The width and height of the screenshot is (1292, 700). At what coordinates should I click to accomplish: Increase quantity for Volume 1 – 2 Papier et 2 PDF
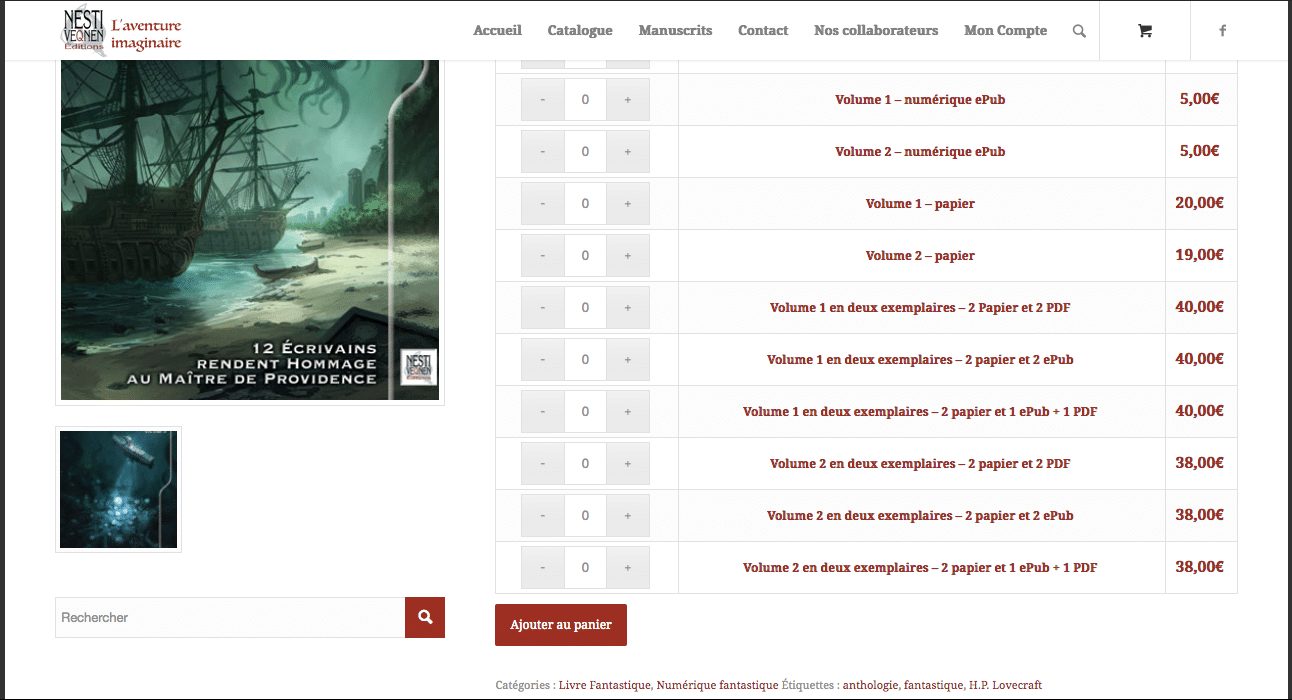tap(628, 308)
